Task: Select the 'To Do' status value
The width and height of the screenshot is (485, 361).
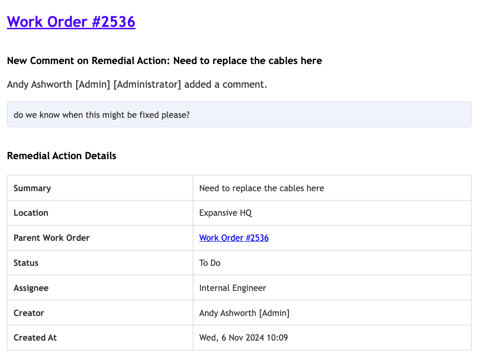Action: pyautogui.click(x=210, y=263)
